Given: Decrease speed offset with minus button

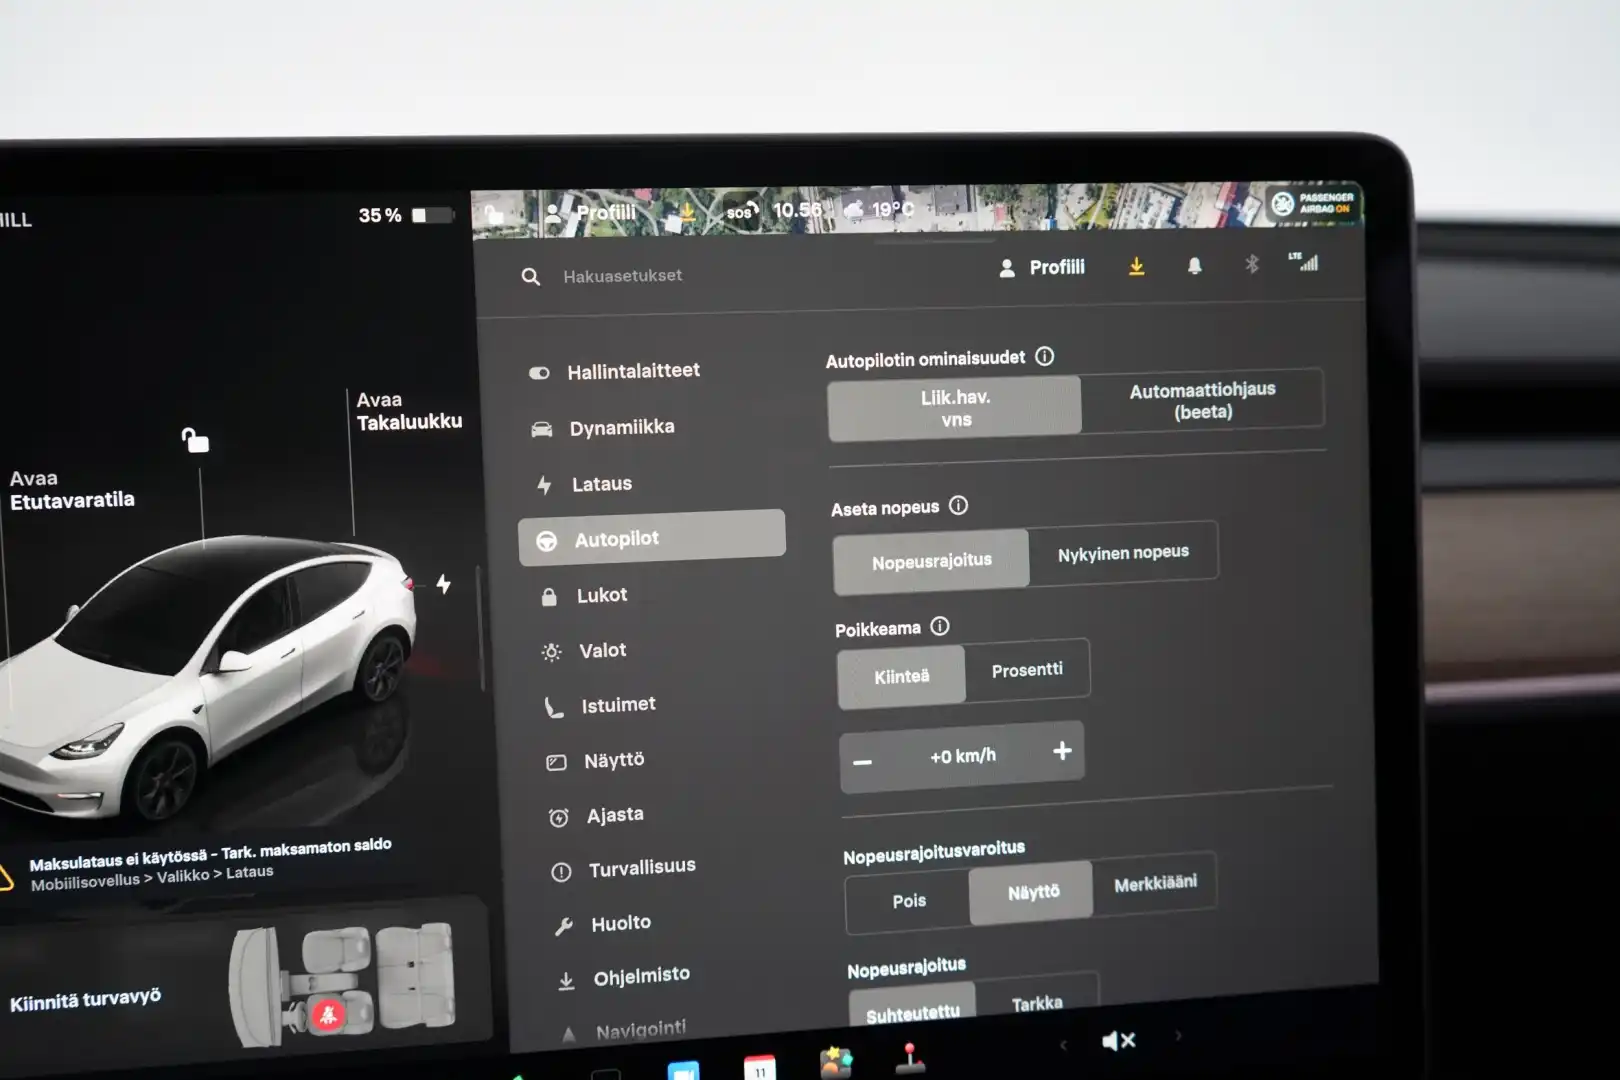Looking at the screenshot, I should (x=863, y=762).
